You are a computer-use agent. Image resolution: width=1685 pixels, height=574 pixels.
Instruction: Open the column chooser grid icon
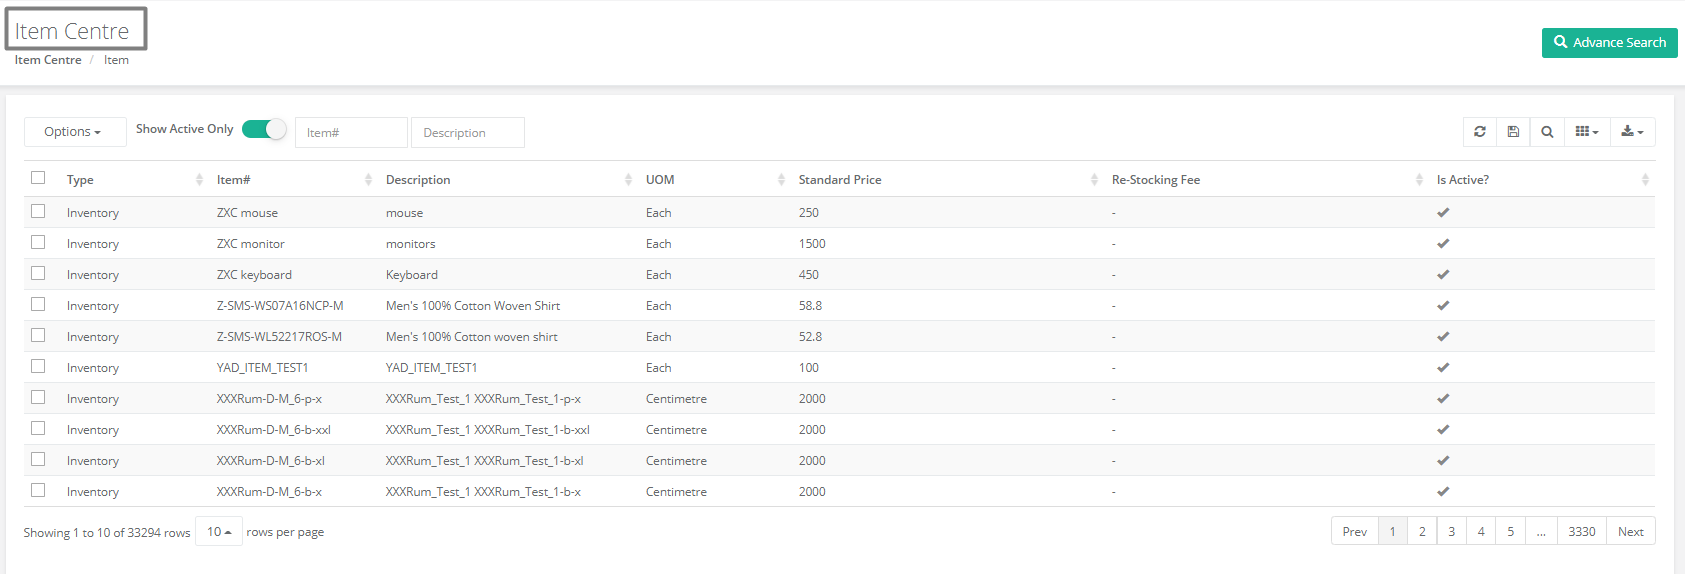1587,132
